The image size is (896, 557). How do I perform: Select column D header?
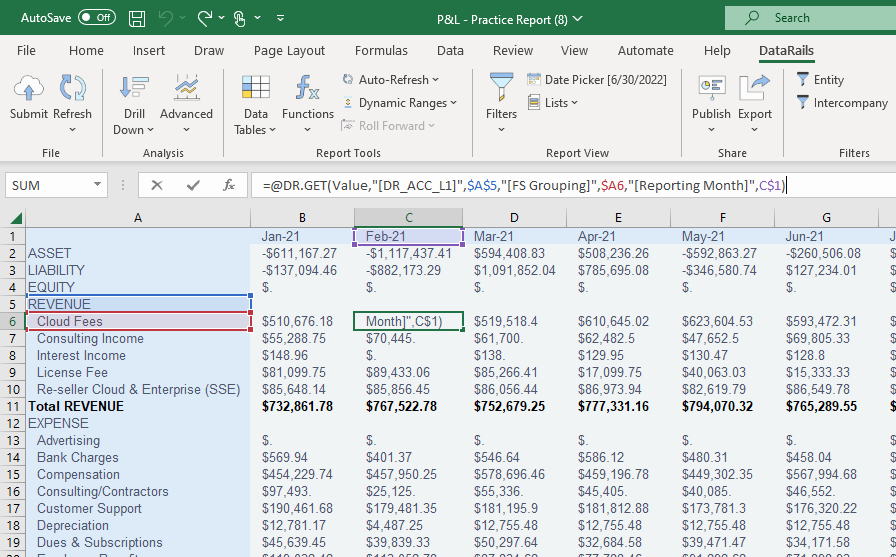(x=514, y=218)
